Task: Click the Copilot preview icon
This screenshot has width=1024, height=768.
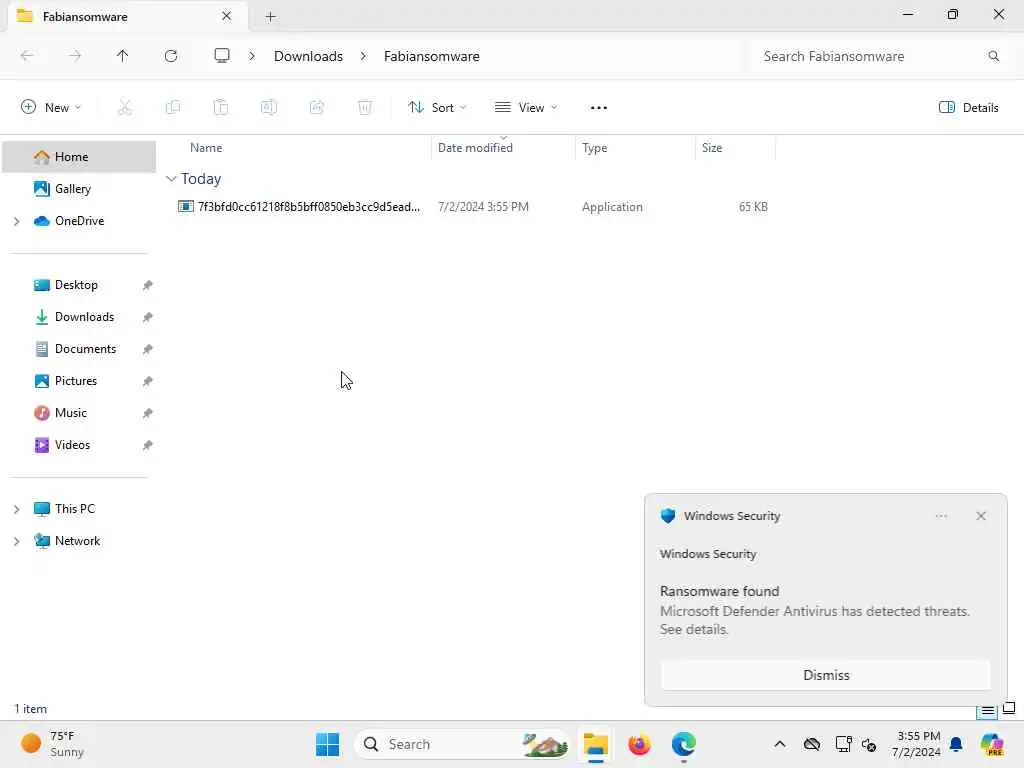Action: click(x=992, y=744)
